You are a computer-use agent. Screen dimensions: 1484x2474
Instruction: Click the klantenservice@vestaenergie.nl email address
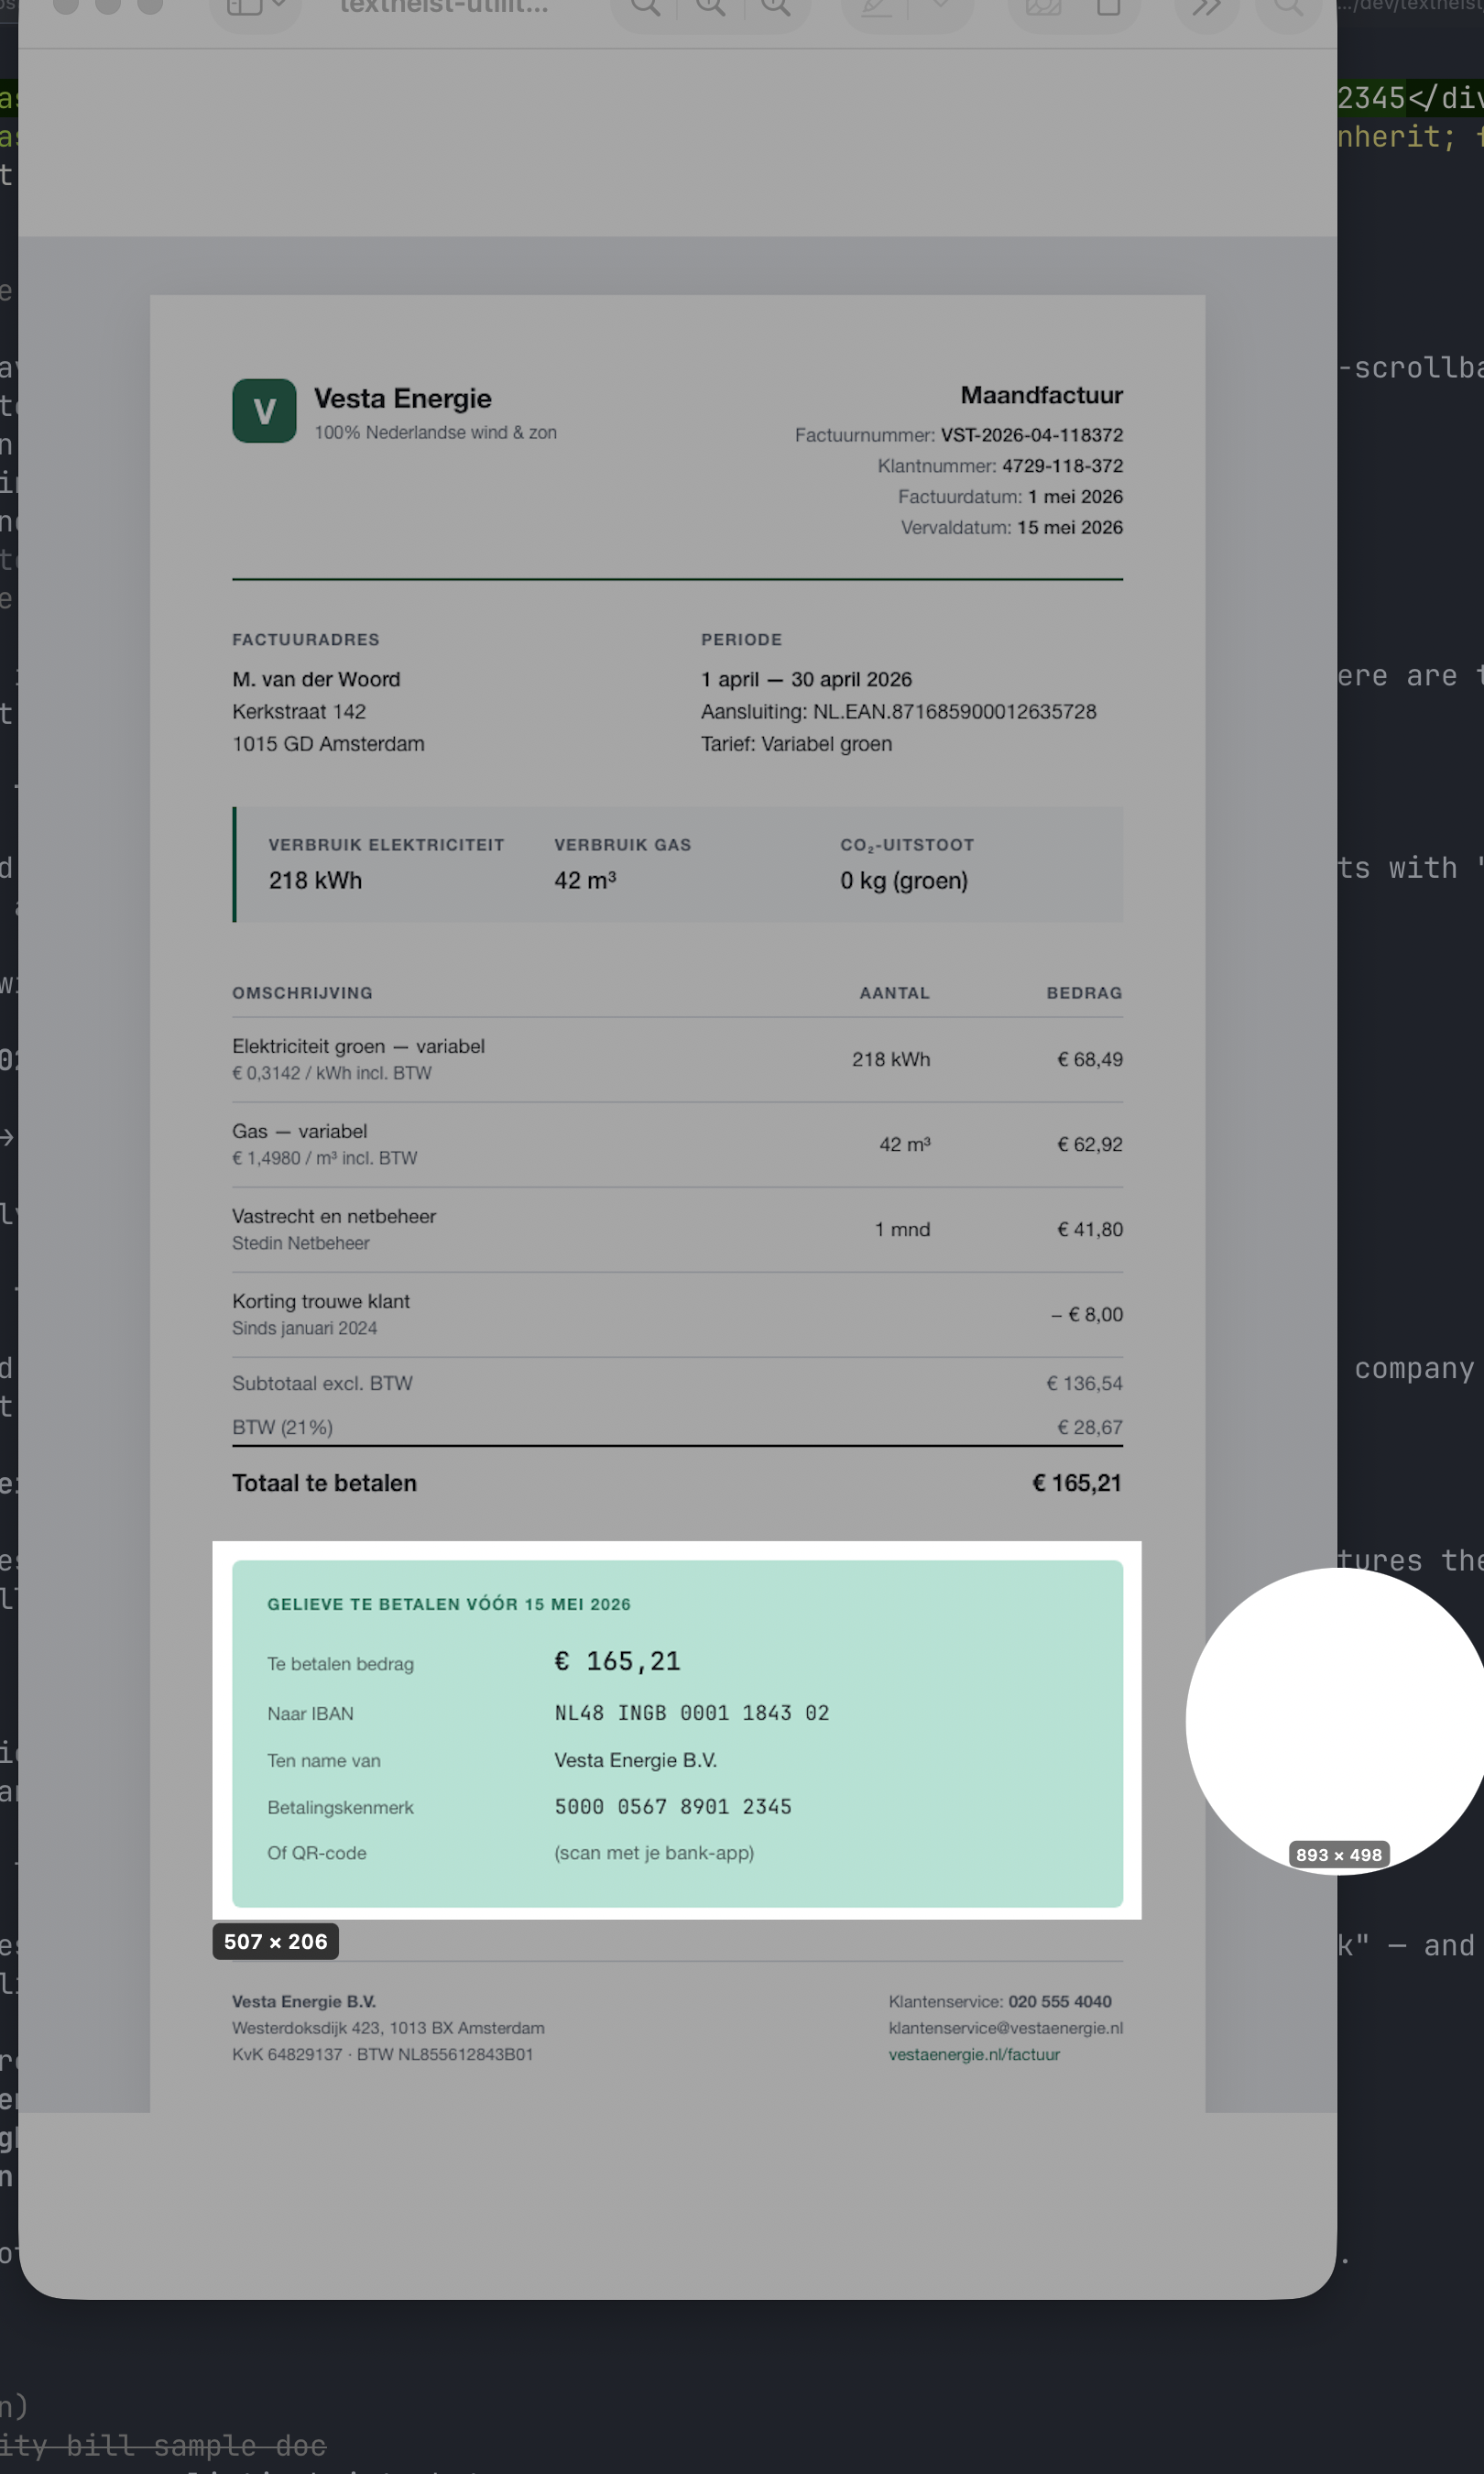pos(1005,2027)
